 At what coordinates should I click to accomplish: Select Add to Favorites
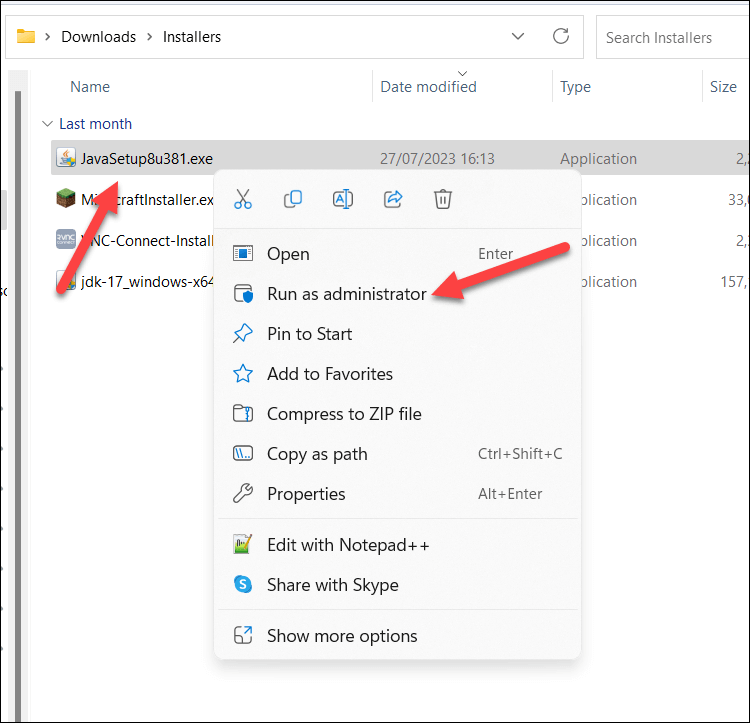coord(397,374)
